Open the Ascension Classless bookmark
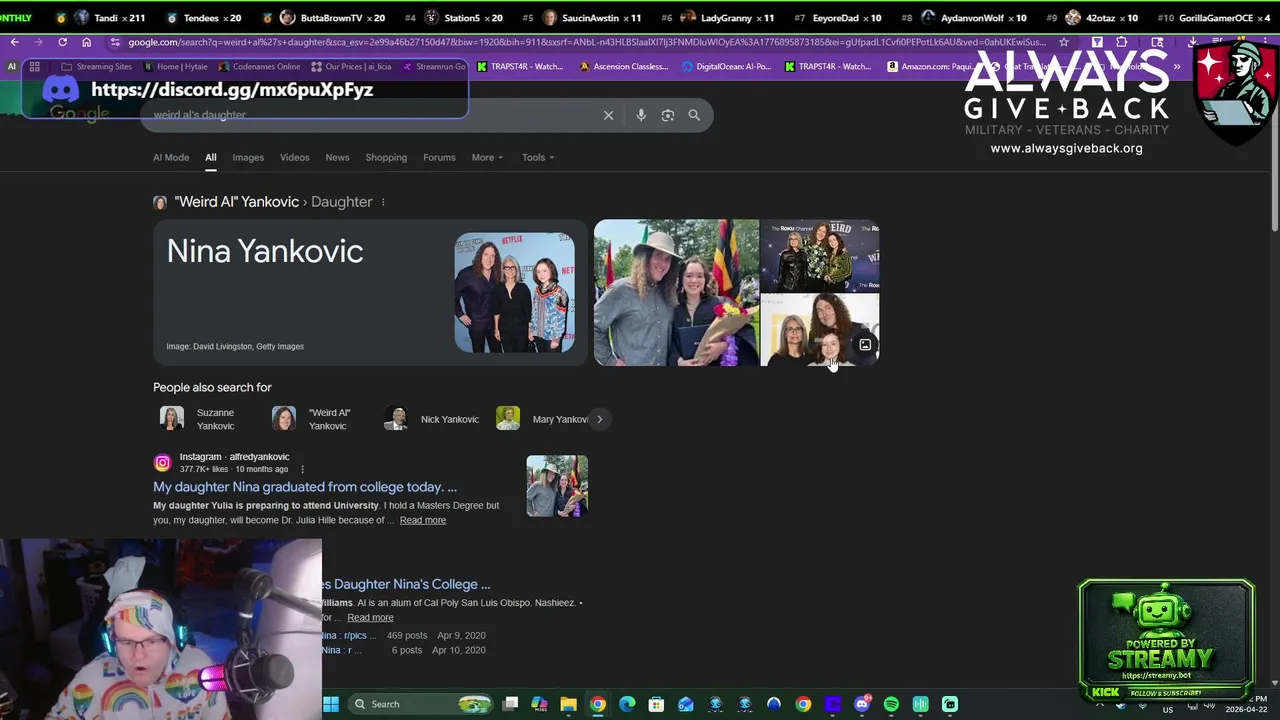Screen dimensions: 1280x720 (x=623, y=66)
